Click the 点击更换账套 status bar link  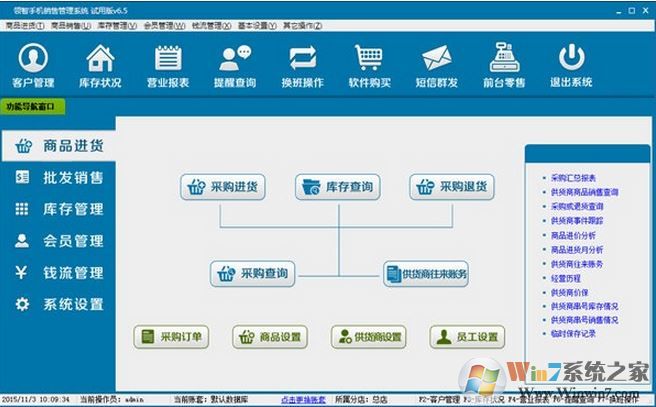tap(303, 399)
